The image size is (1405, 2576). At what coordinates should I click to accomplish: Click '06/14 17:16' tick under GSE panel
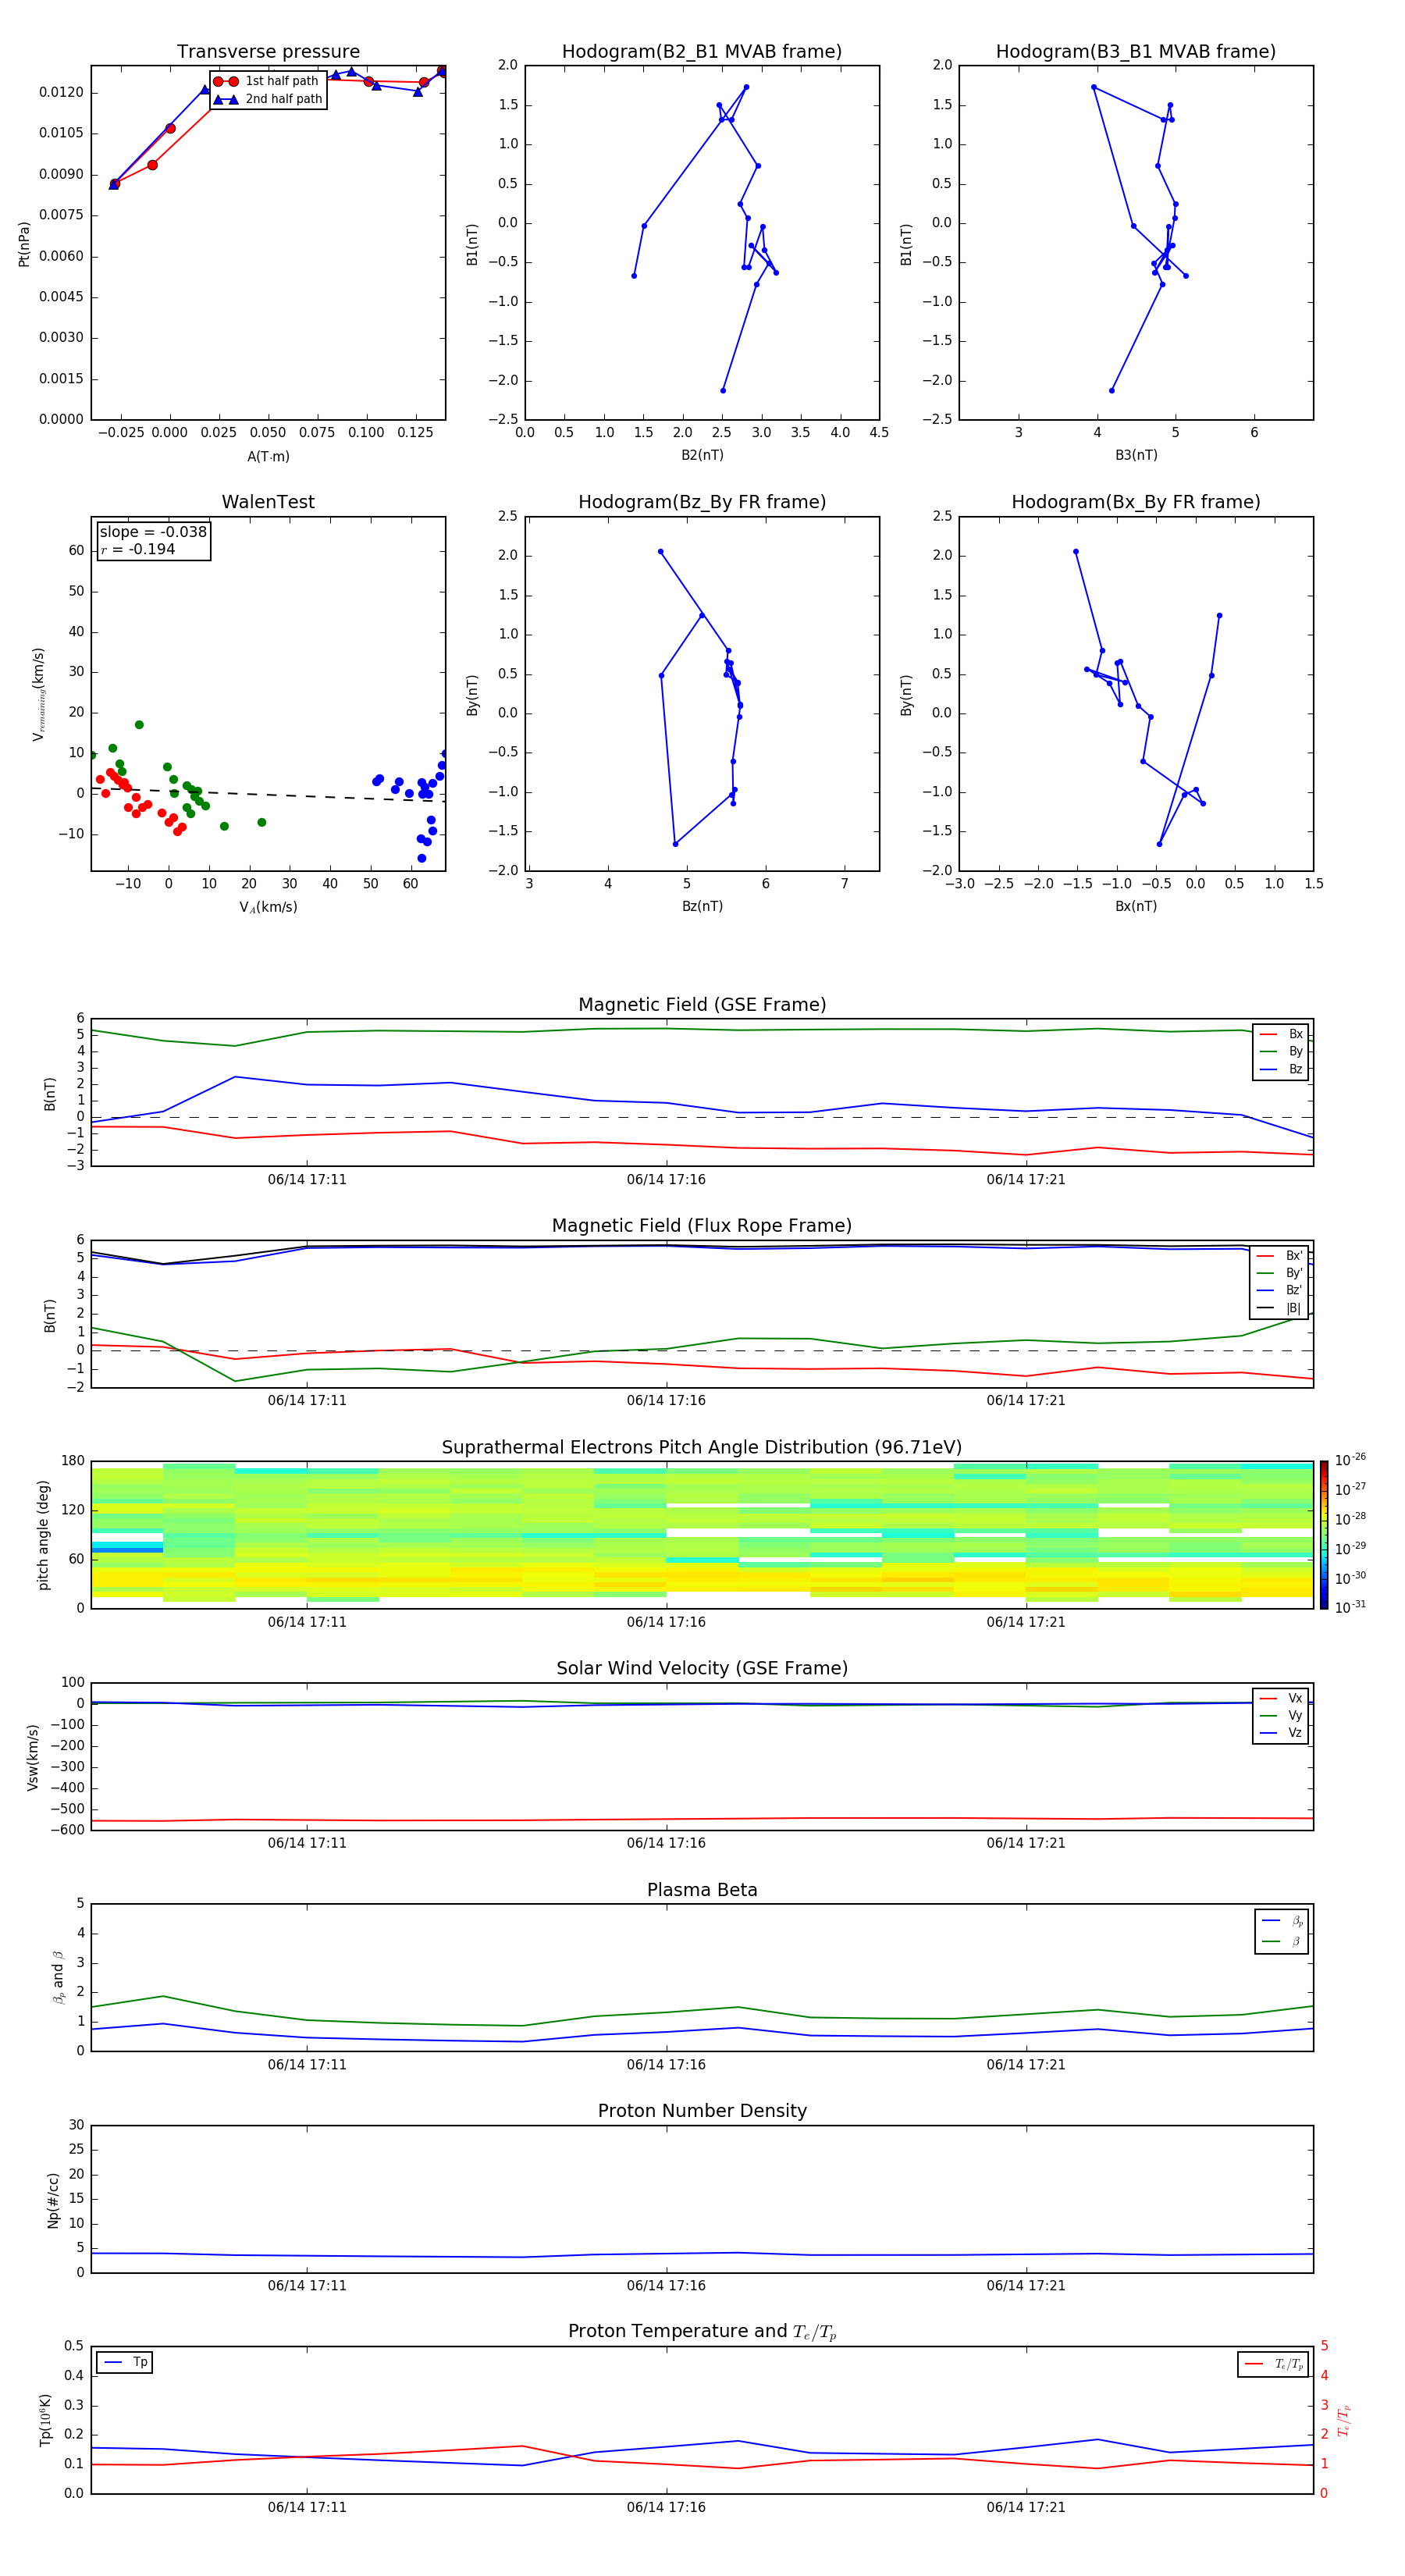[x=666, y=1180]
